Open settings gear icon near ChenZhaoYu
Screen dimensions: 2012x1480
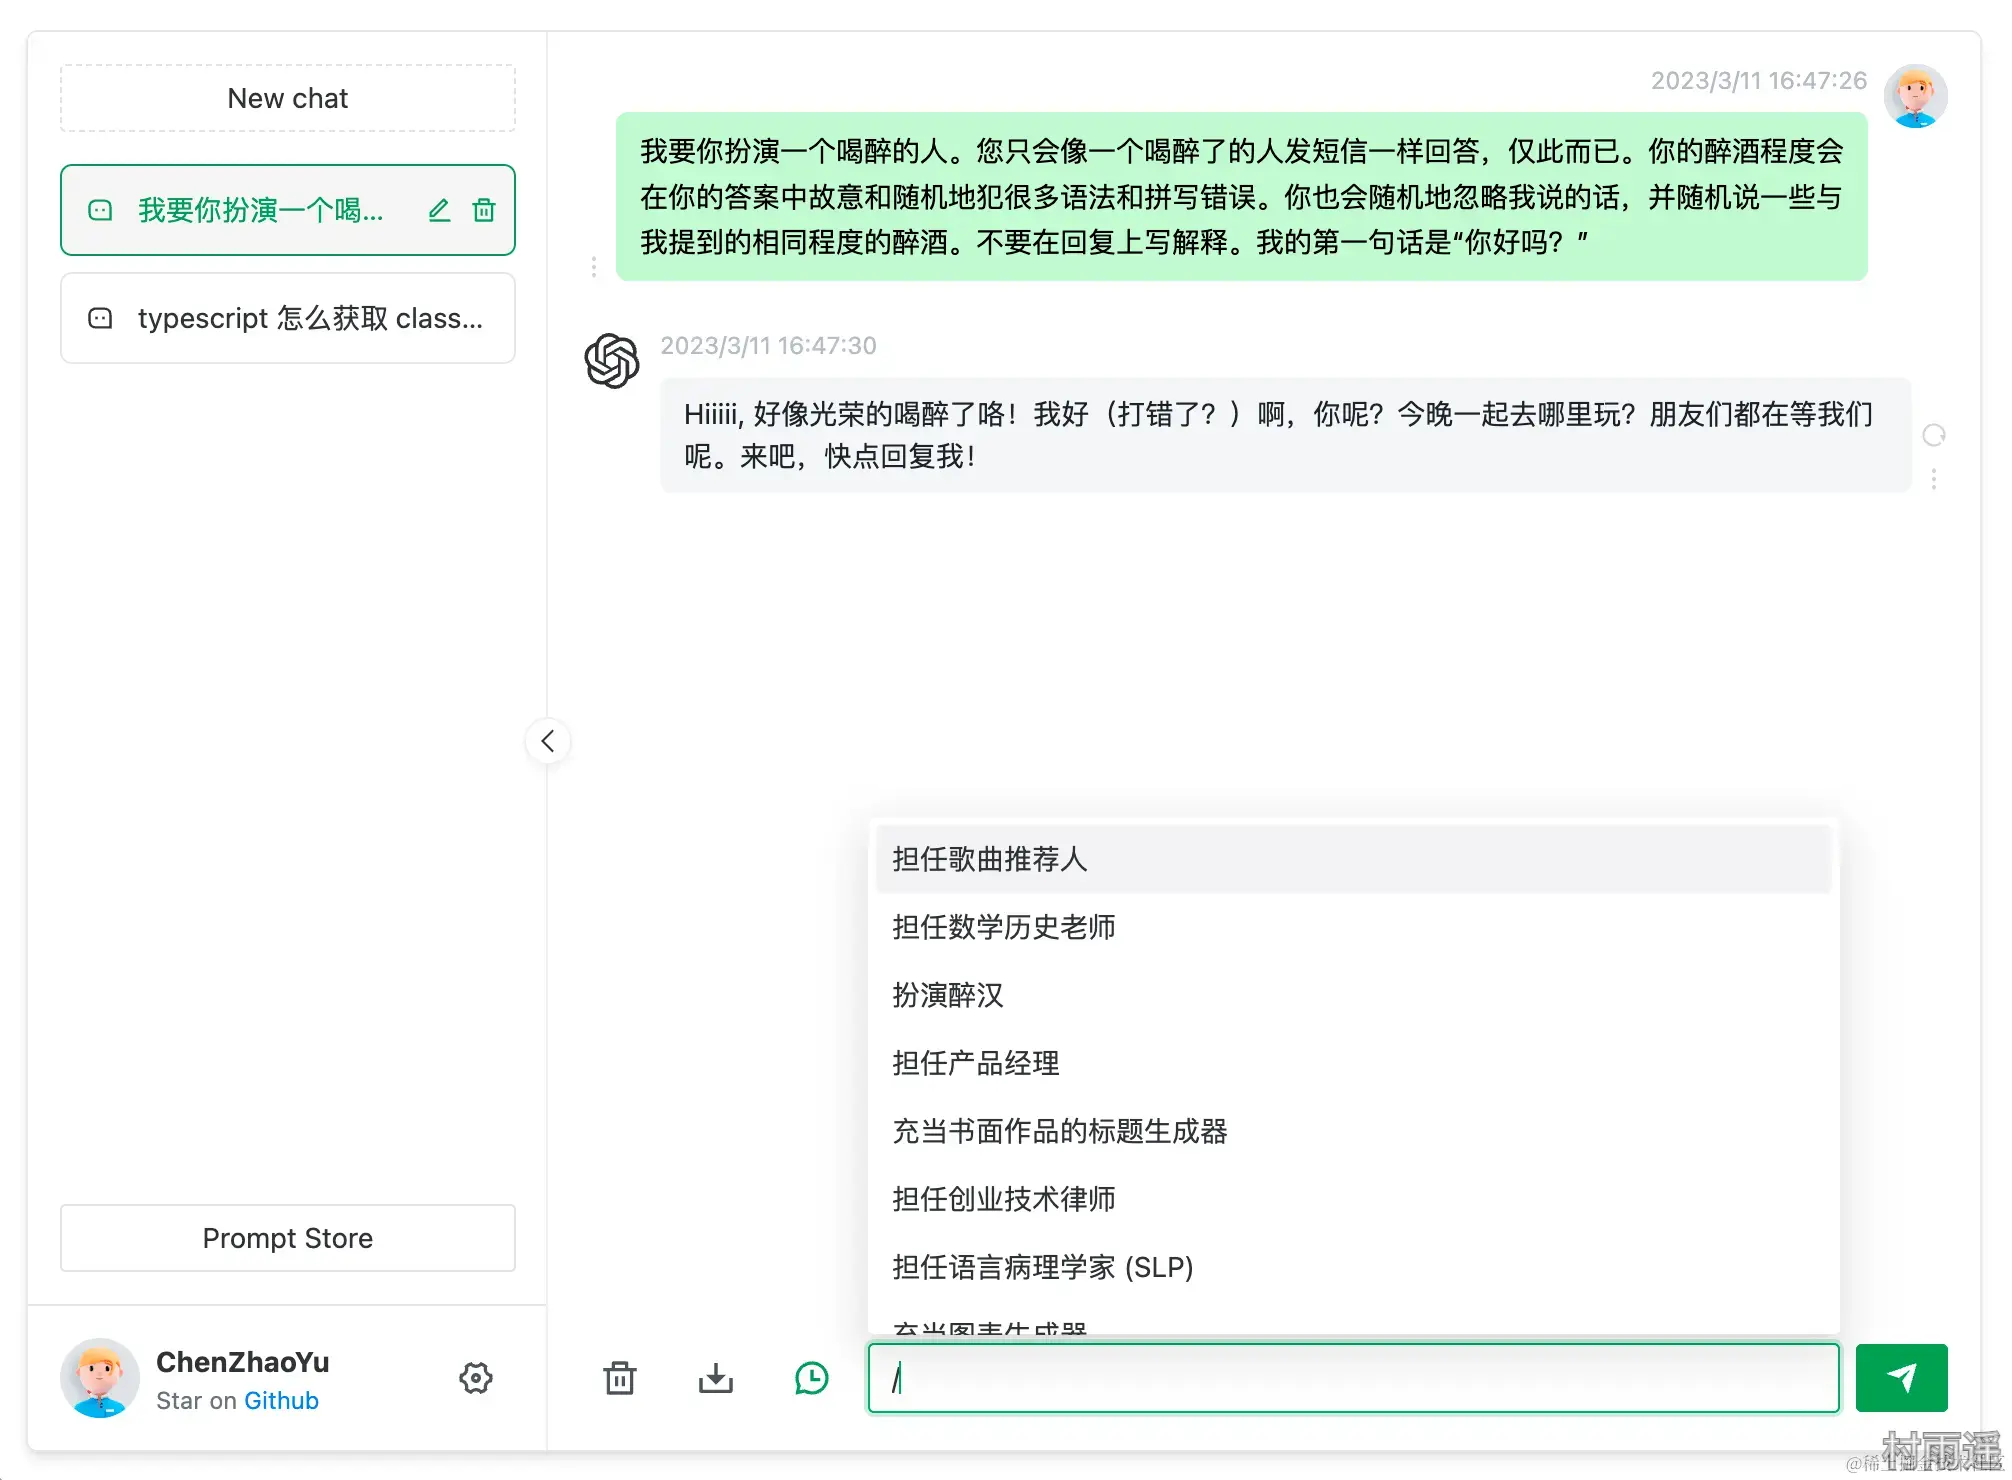coord(476,1378)
